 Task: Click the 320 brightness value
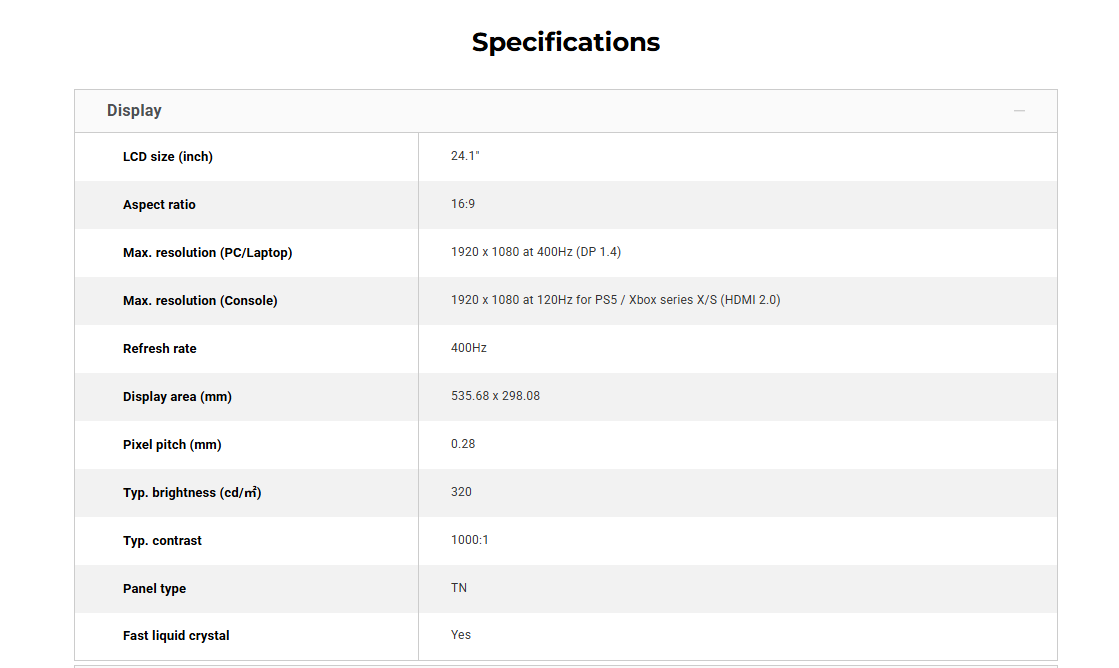461,492
